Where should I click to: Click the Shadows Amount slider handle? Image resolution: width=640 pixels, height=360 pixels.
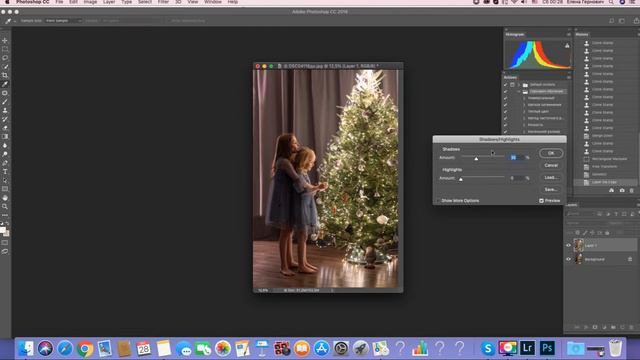476,158
